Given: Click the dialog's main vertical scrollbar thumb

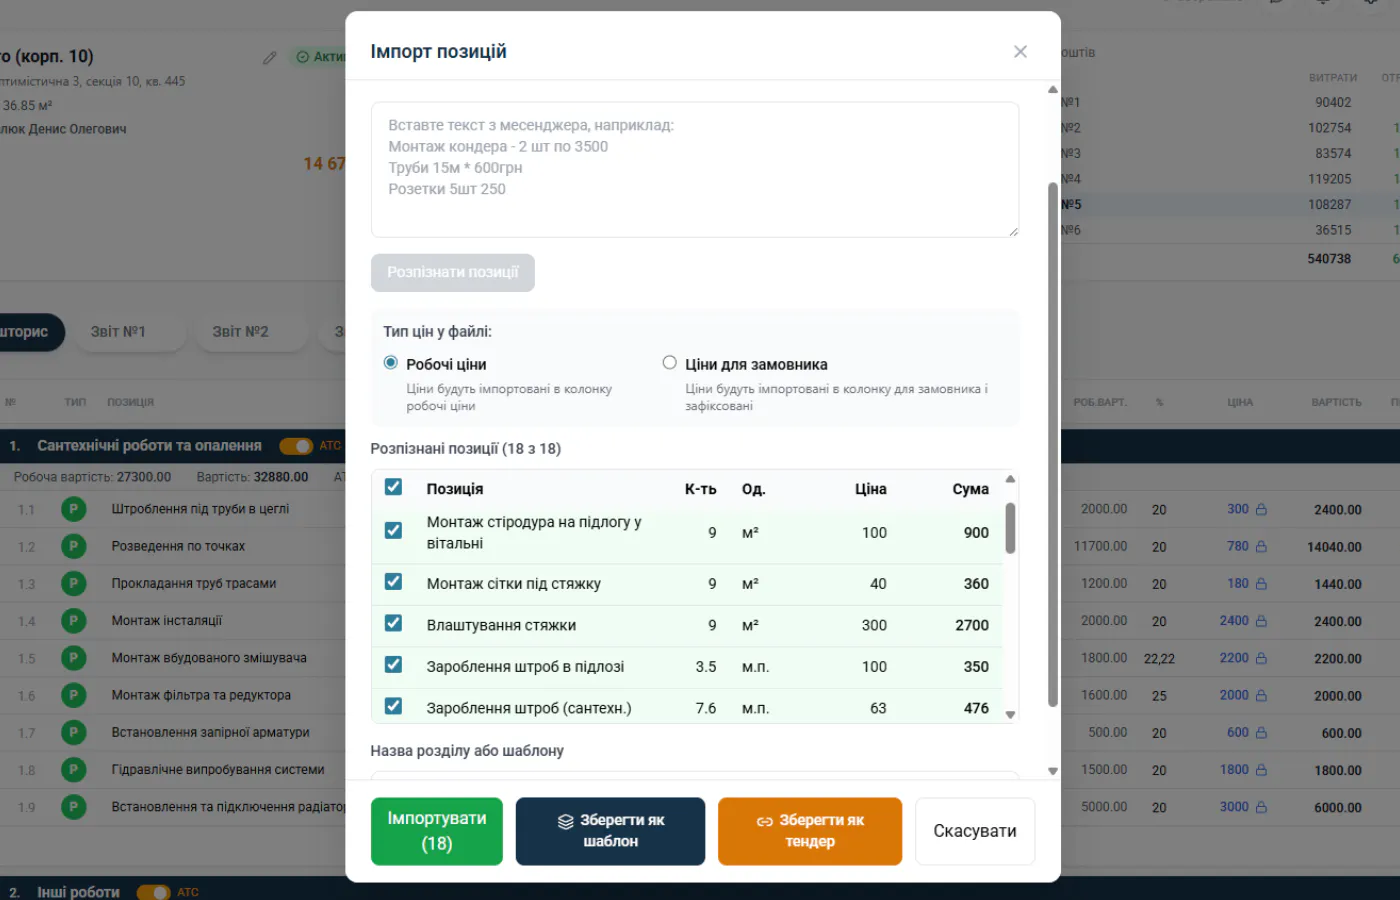Looking at the screenshot, I should pos(1052,444).
